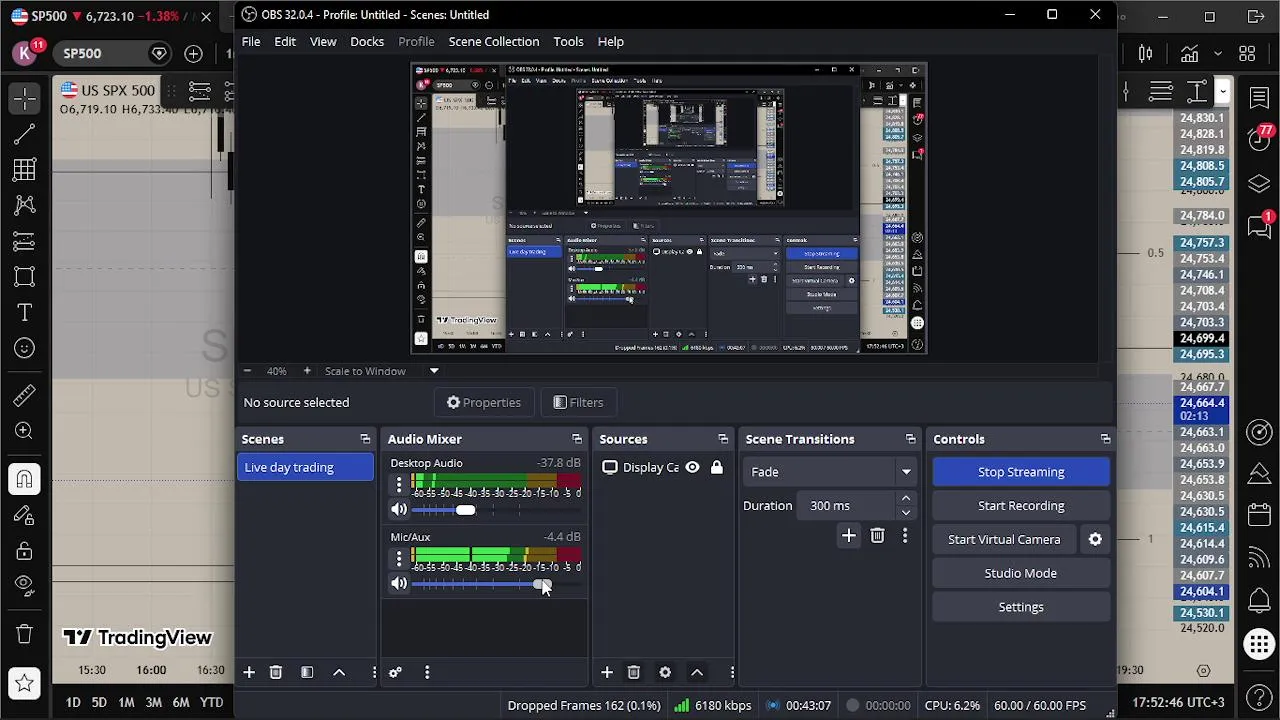Viewport: 1280px width, 720px height.
Task: Toggle lock on Display Capture source
Action: pyautogui.click(x=716, y=467)
